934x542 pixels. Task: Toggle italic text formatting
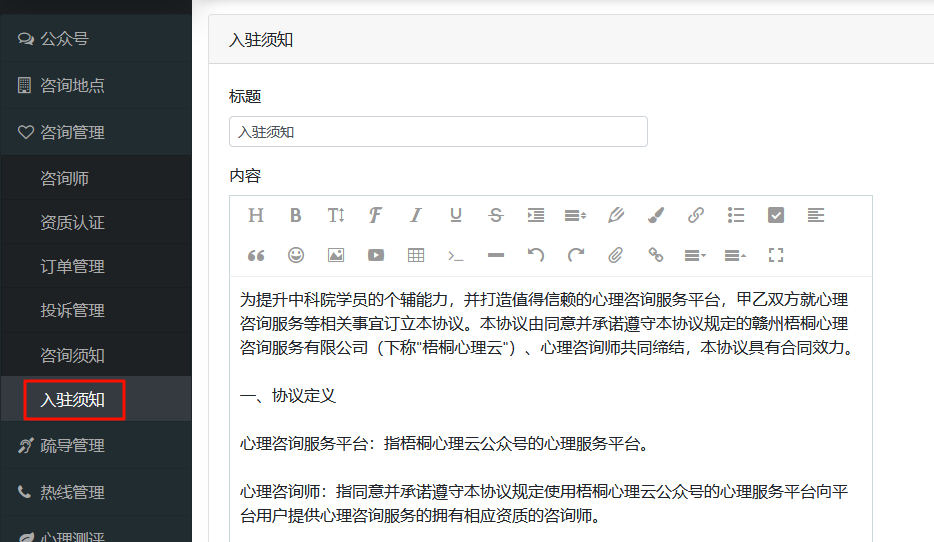coord(416,215)
